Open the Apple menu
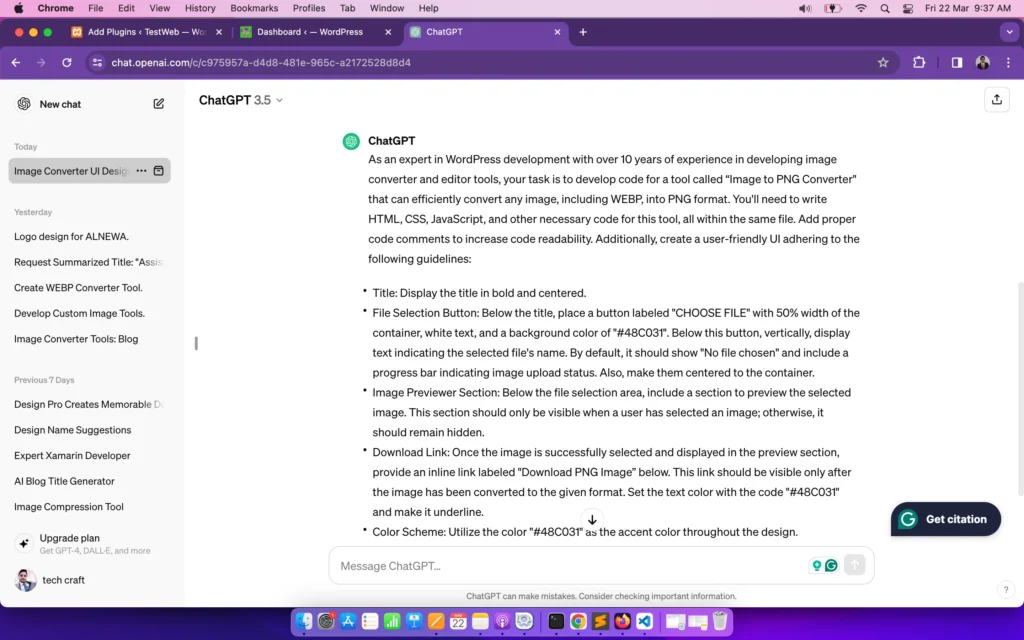The image size is (1024, 640). 18,8
